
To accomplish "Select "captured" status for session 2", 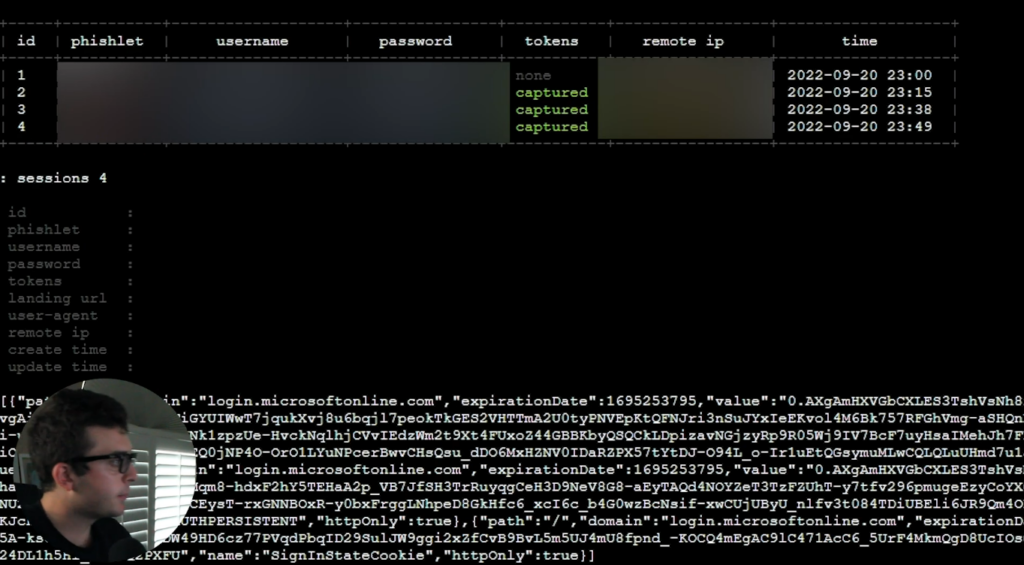I will [x=552, y=93].
